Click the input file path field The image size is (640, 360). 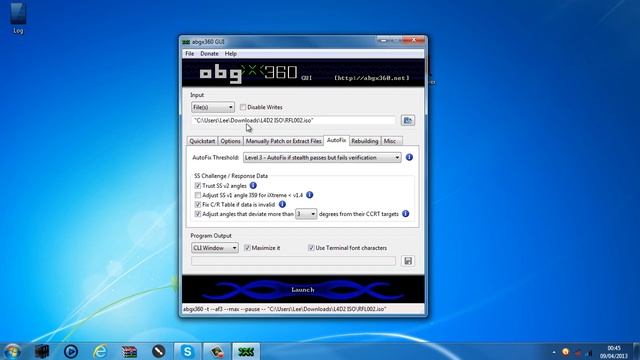coord(293,120)
